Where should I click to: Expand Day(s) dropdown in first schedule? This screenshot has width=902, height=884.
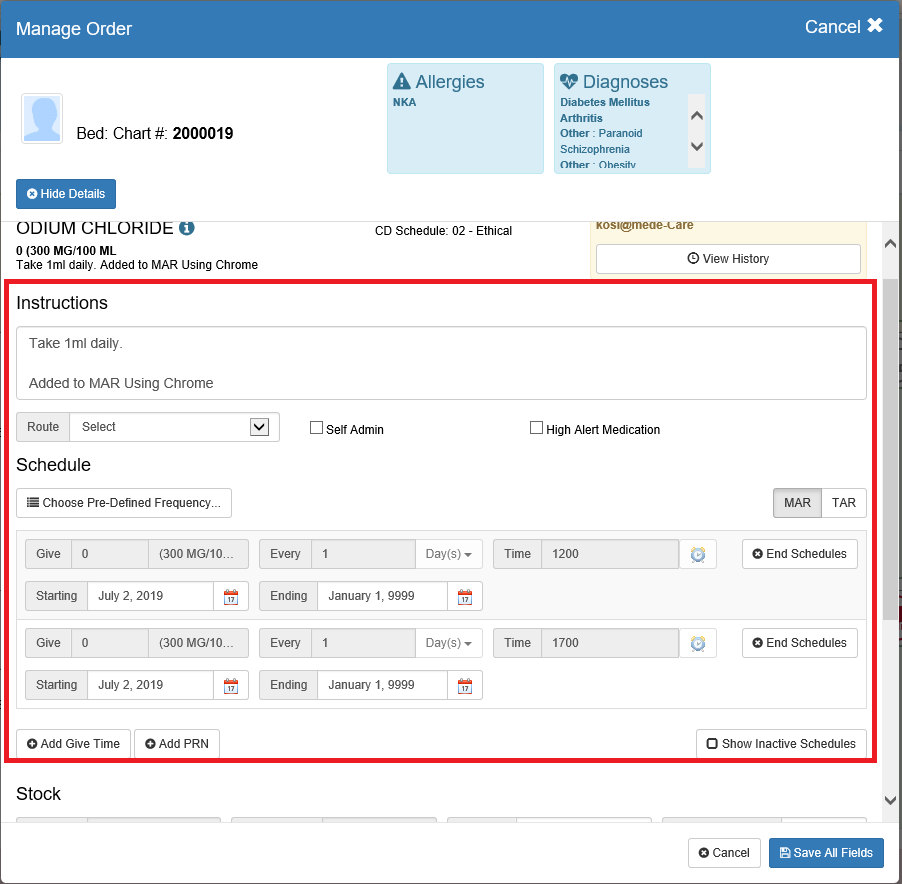pos(449,554)
